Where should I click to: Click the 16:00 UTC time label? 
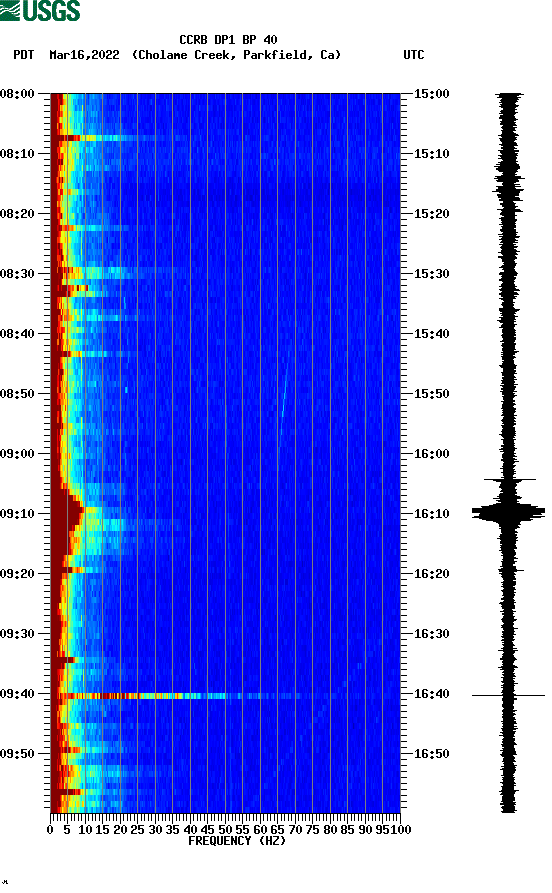[431, 454]
